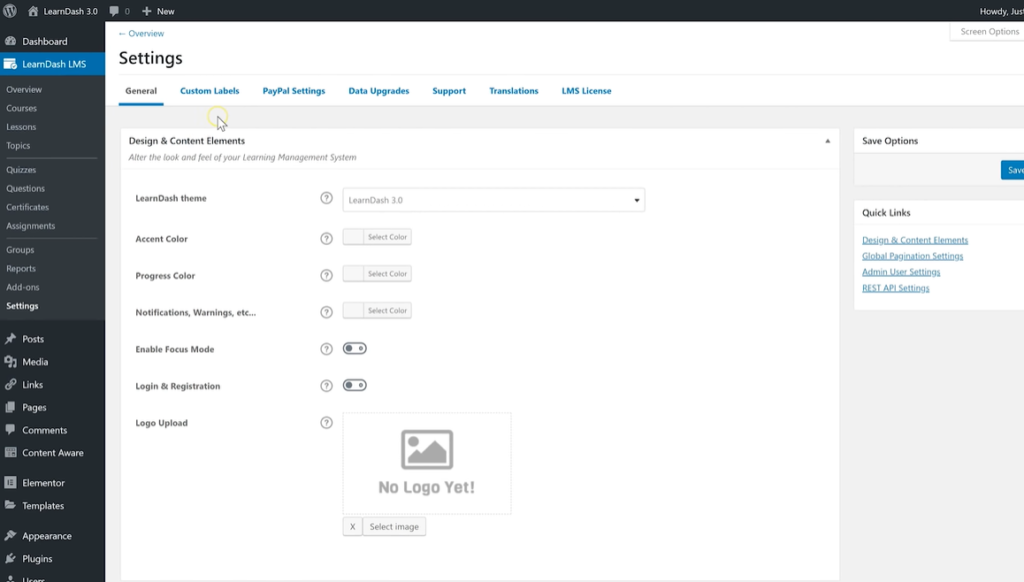Switch to the Custom Labels tab
Viewport: 1024px width, 582px height.
pyautogui.click(x=210, y=91)
